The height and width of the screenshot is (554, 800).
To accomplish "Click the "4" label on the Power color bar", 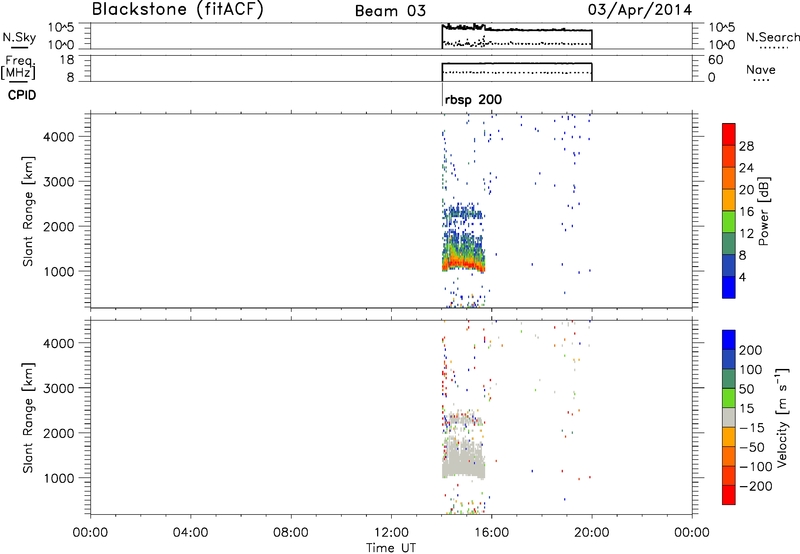I will (743, 277).
